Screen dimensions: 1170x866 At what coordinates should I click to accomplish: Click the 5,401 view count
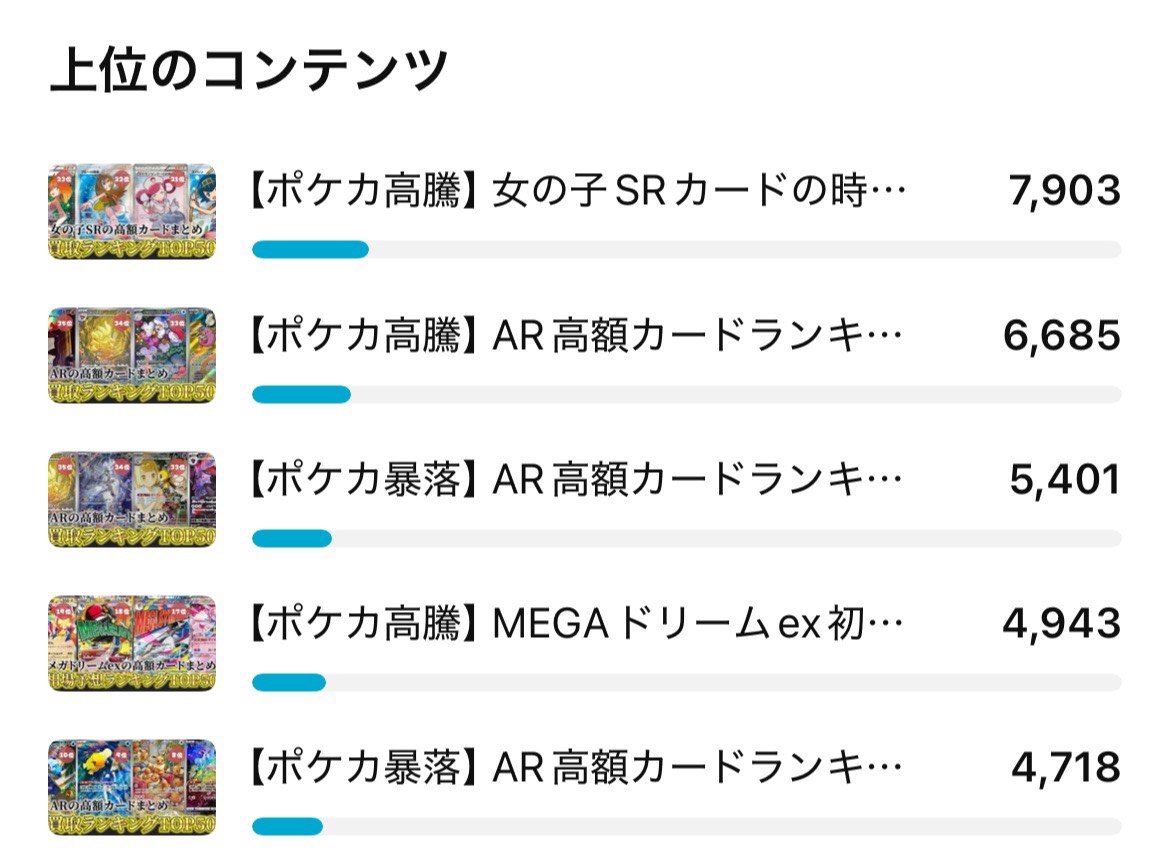coord(1065,480)
